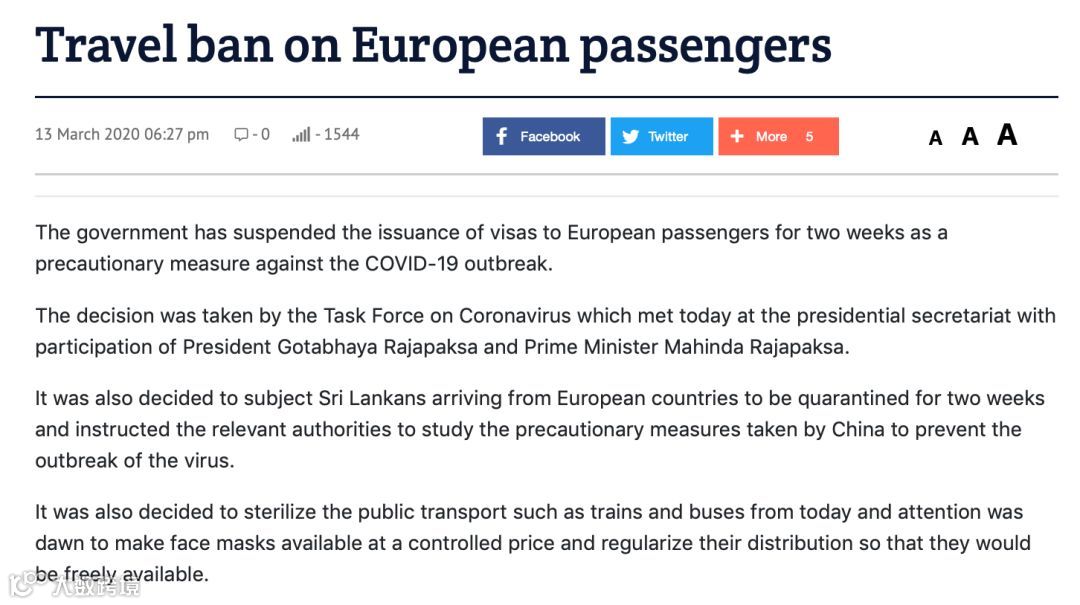Image resolution: width=1080 pixels, height=605 pixels.
Task: Click the Chinese watermark text at bottom
Action: (96, 586)
